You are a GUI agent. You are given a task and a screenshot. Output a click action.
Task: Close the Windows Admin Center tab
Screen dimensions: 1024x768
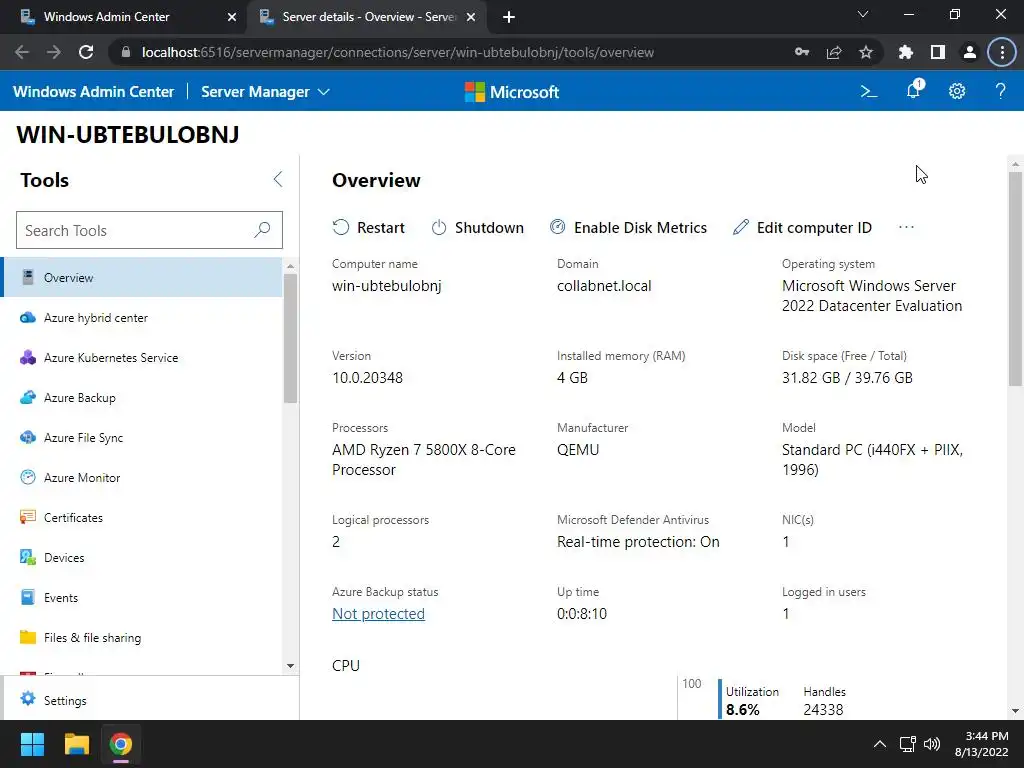point(232,18)
